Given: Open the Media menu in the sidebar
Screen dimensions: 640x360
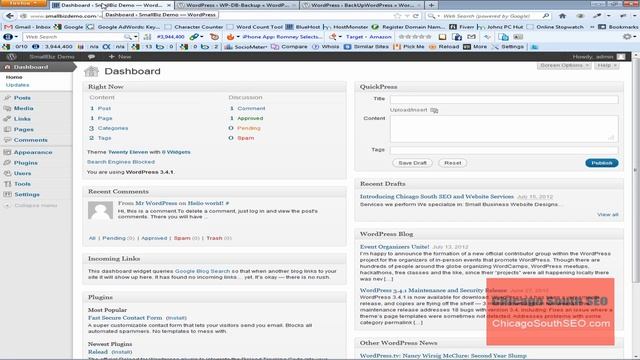Looking at the screenshot, I should pos(23,109).
